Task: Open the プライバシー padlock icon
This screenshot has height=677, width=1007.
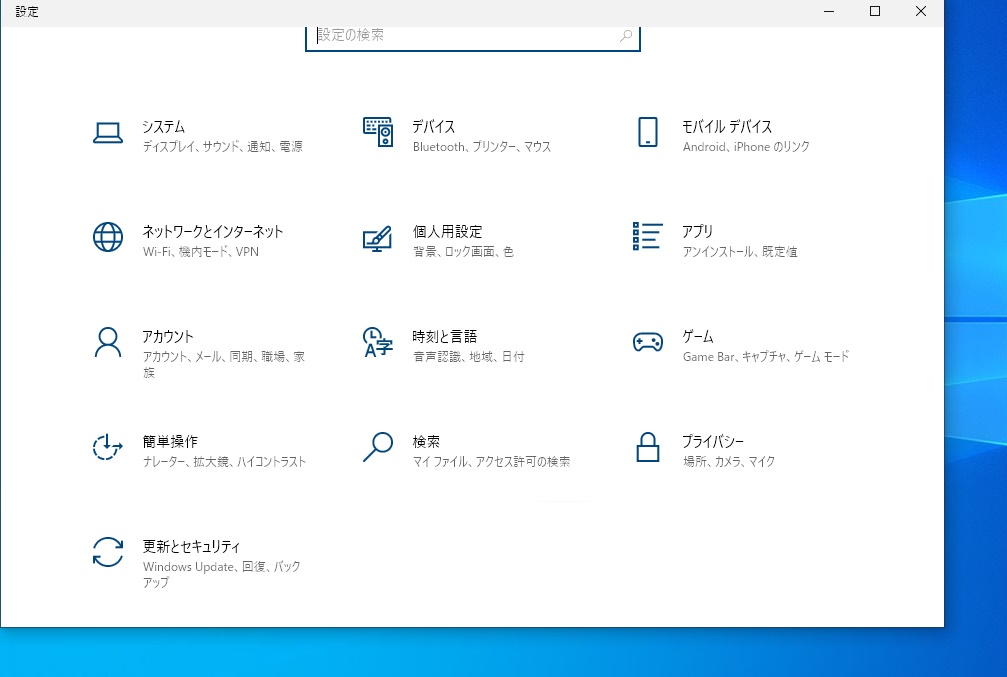Action: tap(647, 446)
